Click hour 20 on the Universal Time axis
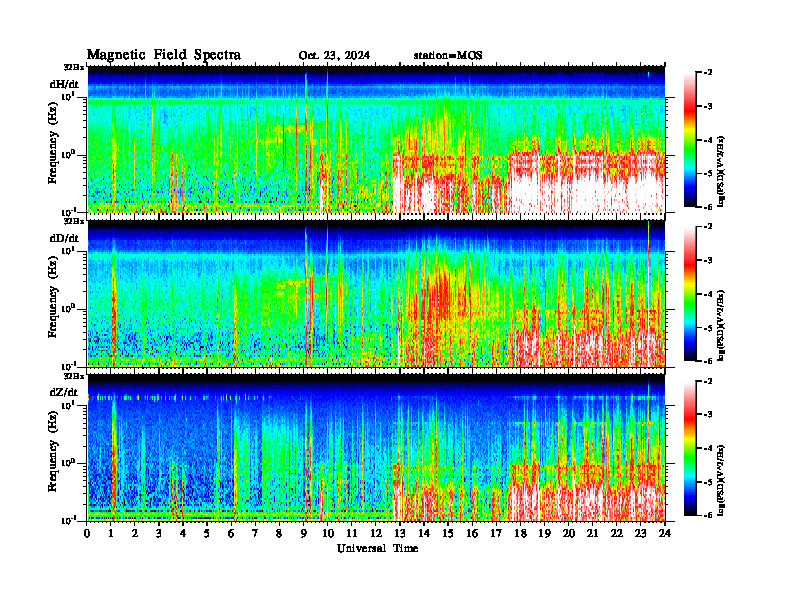 (569, 533)
